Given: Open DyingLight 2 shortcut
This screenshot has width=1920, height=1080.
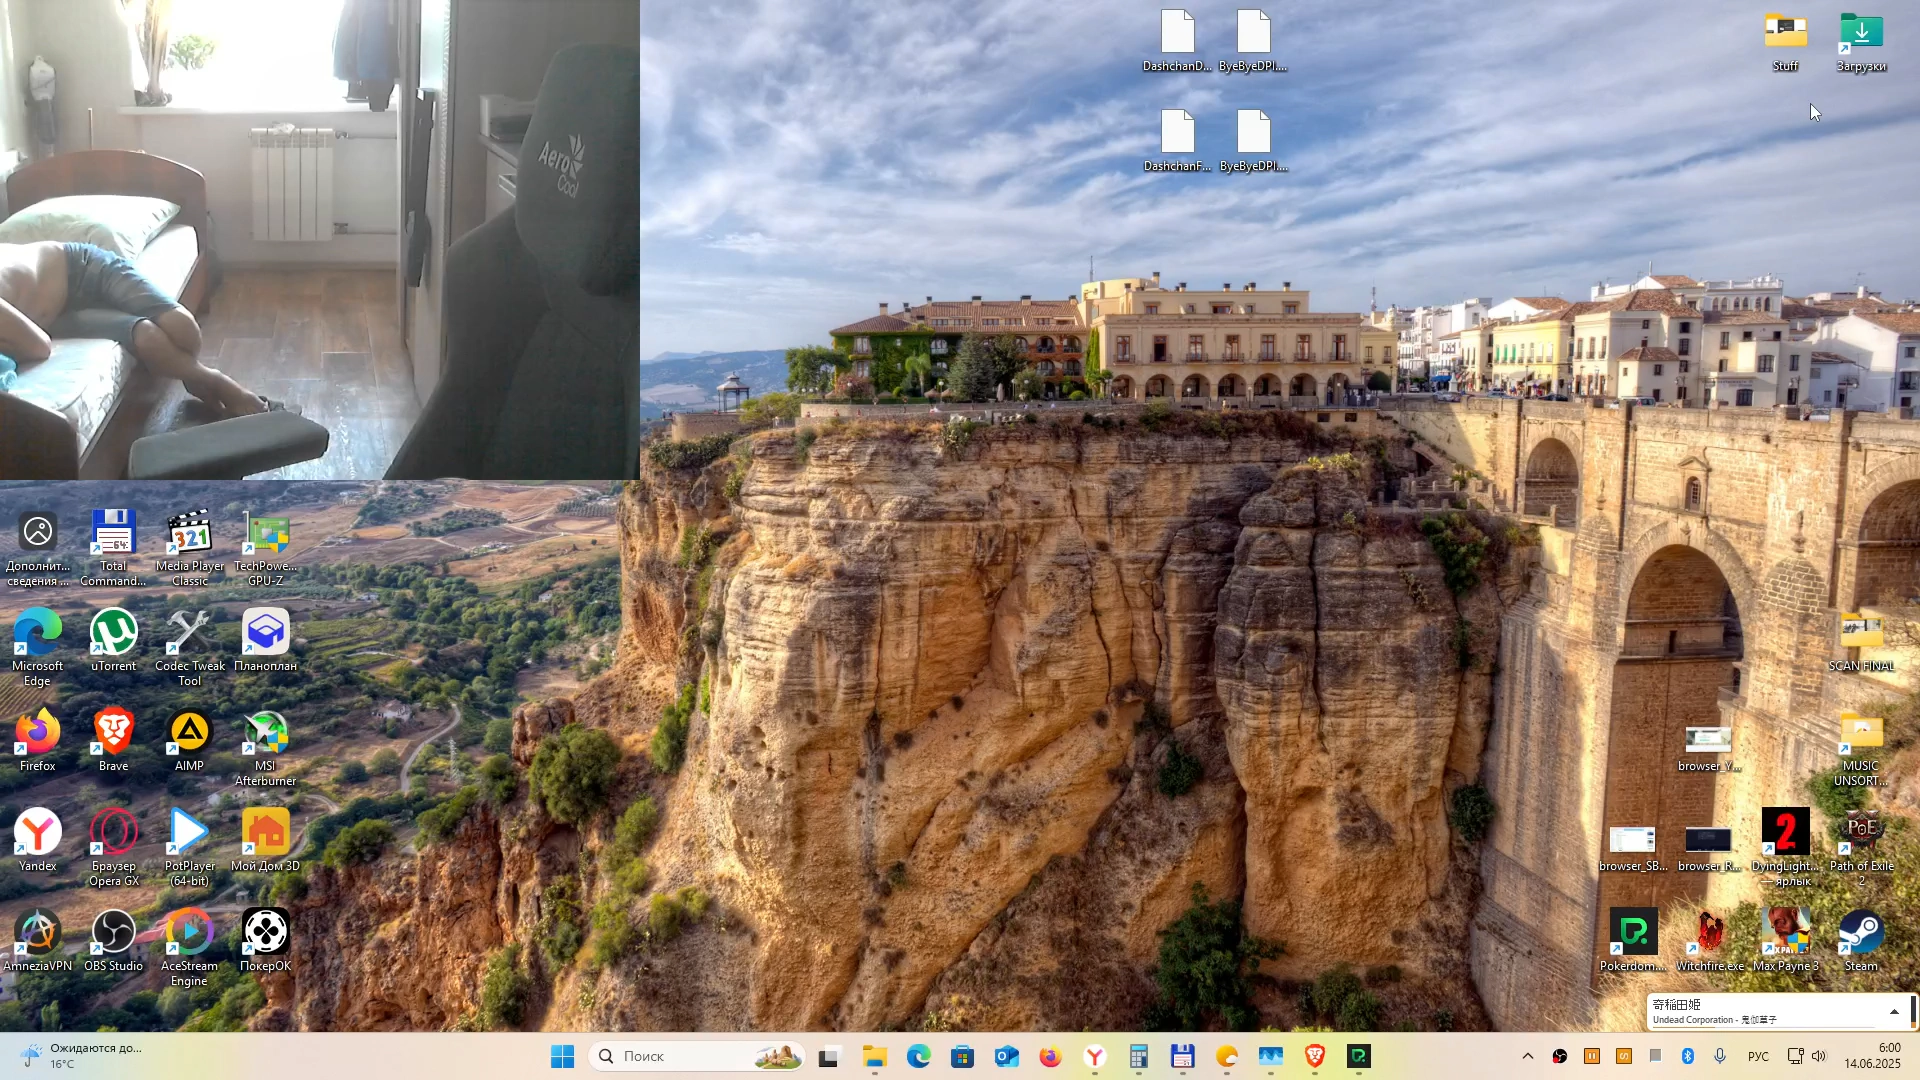Looking at the screenshot, I should click(x=1785, y=847).
